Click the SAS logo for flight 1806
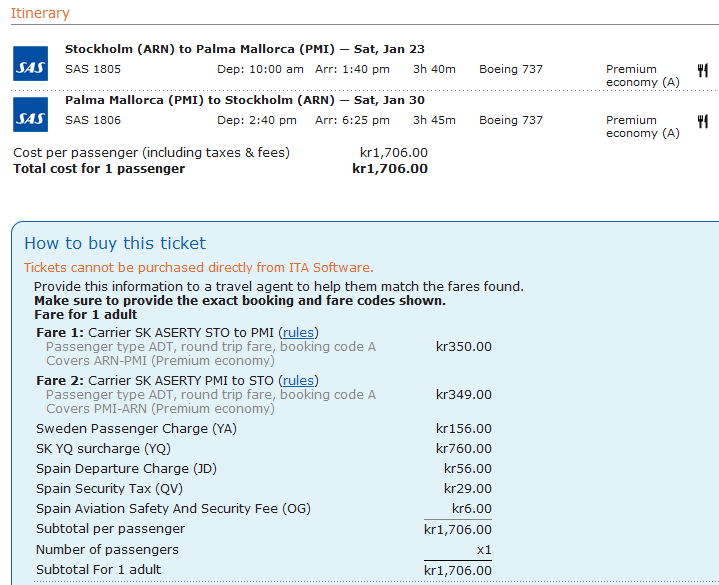 click(x=30, y=114)
